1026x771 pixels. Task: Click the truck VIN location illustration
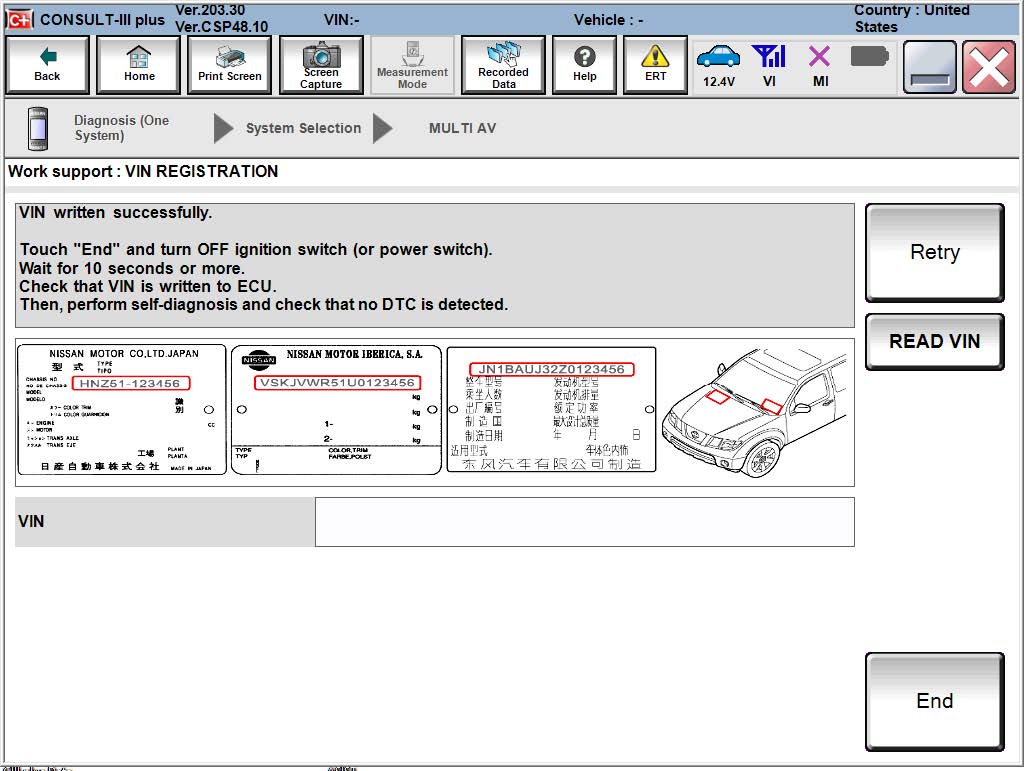click(755, 412)
